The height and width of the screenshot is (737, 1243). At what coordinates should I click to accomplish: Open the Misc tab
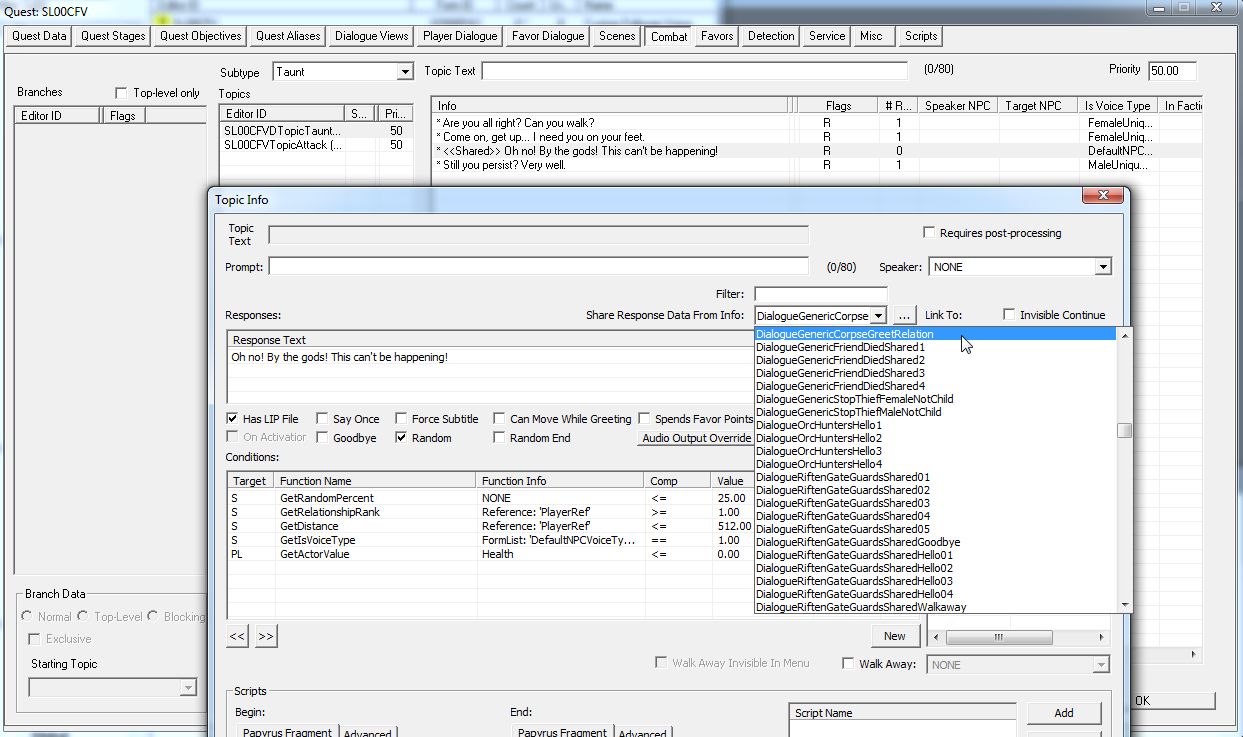coord(871,36)
